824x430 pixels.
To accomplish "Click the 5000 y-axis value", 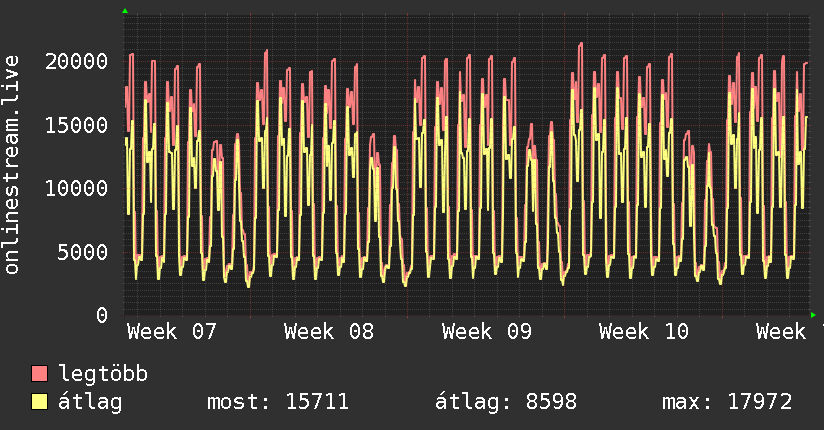I will pyautogui.click(x=83, y=252).
